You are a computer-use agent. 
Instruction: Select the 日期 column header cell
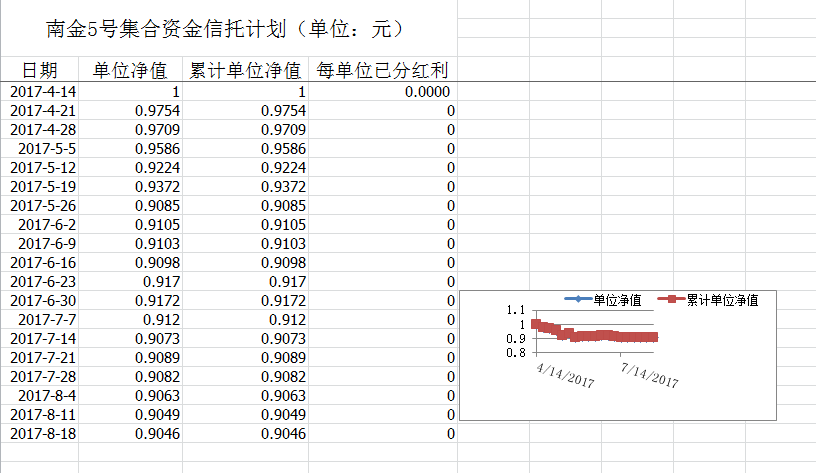pos(40,70)
